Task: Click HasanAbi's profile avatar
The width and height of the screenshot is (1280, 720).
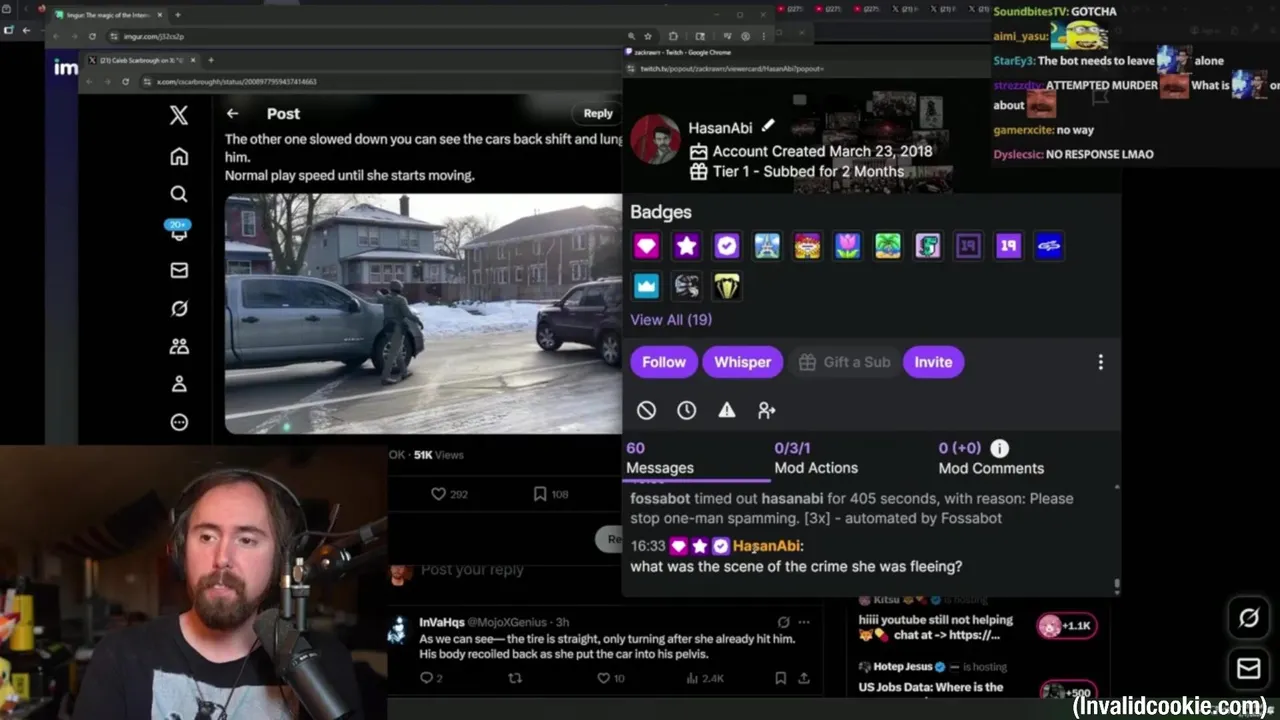Action: pos(655,140)
